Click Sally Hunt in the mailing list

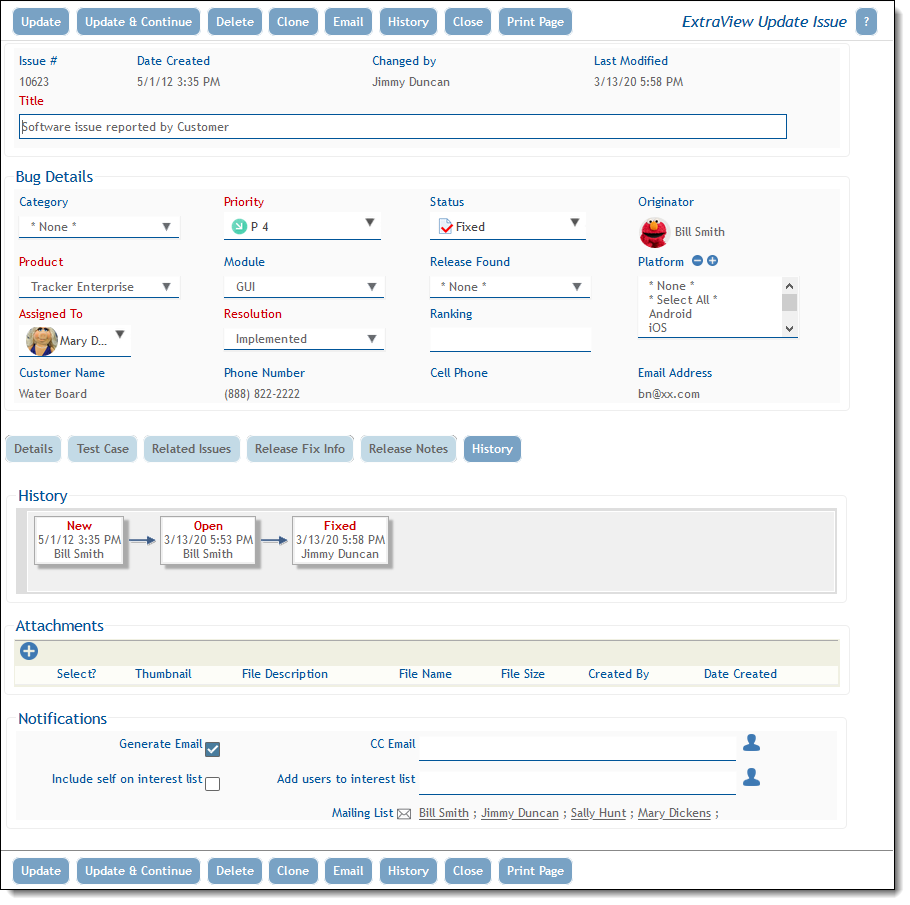coord(598,813)
